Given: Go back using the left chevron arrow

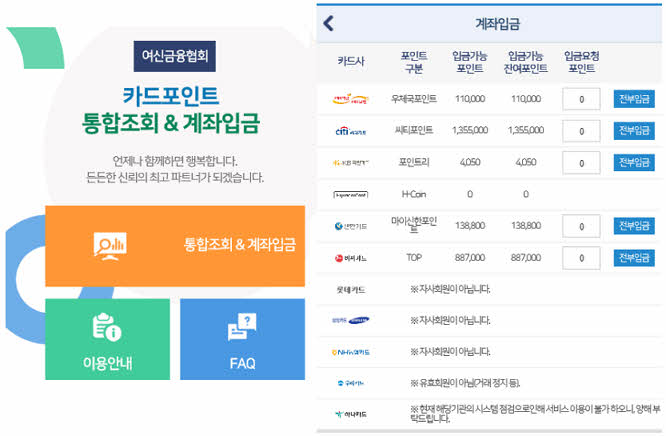Looking at the screenshot, I should (x=328, y=23).
